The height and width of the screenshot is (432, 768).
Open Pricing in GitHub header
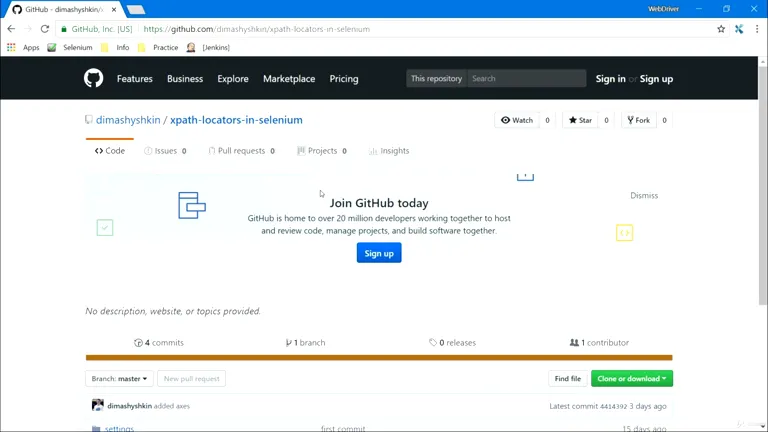344,79
